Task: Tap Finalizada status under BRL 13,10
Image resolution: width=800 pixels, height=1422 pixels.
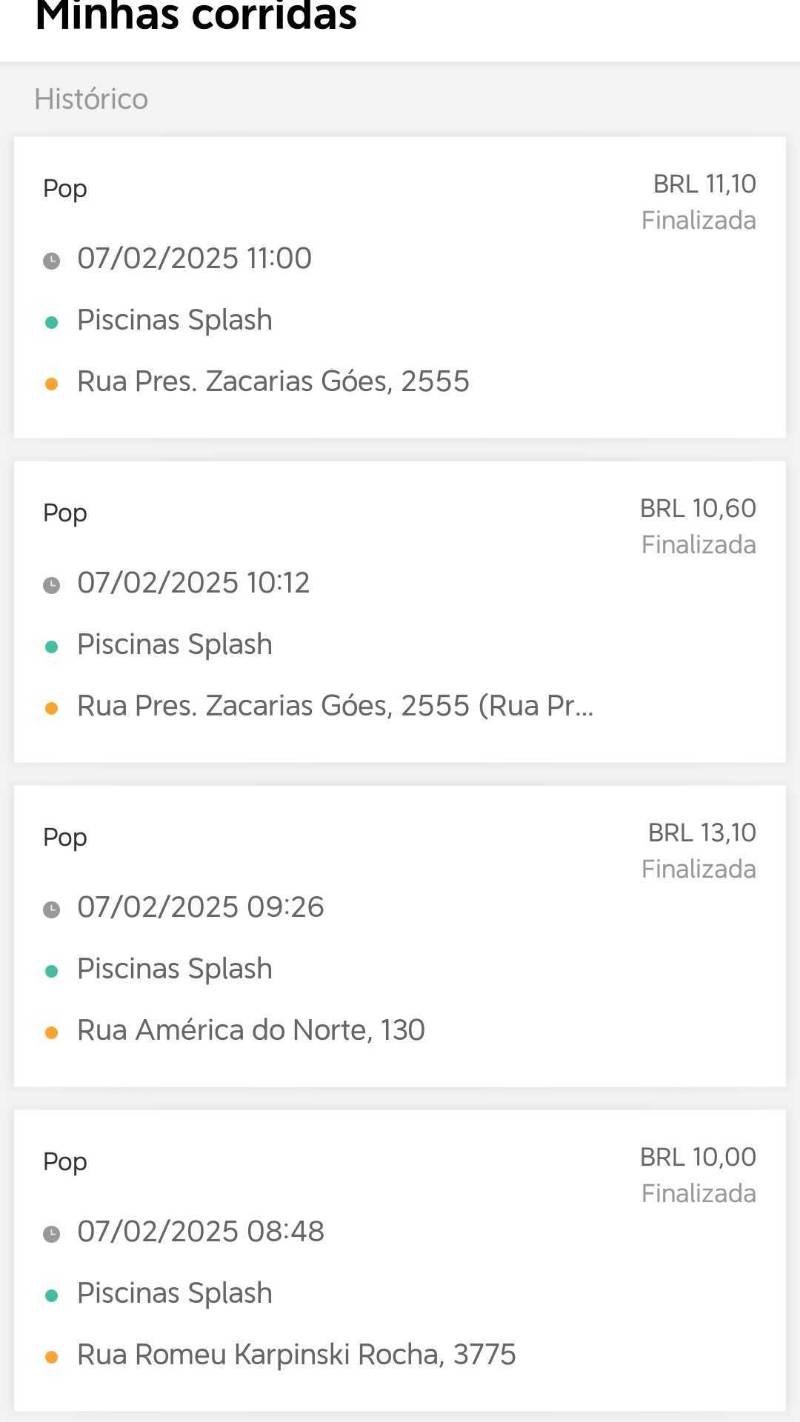Action: [x=698, y=869]
